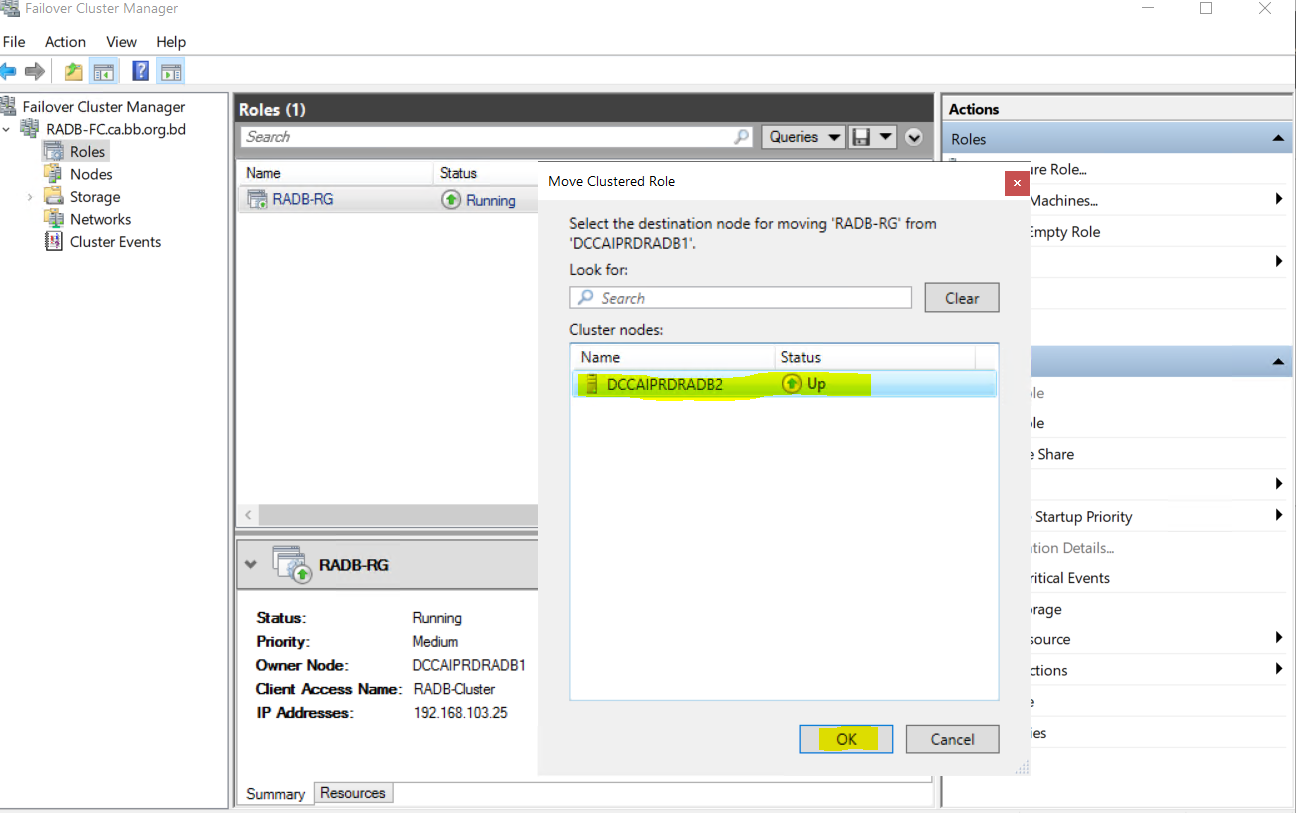Open the Help question mark toolbar icon

click(x=141, y=71)
